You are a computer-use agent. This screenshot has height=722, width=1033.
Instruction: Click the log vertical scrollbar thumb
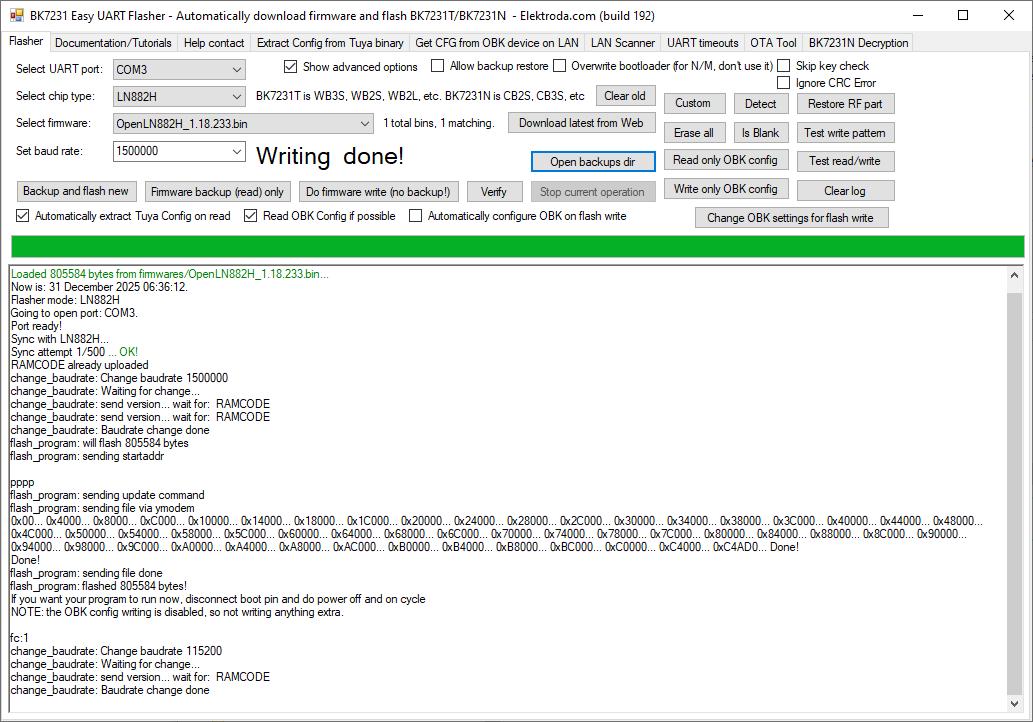point(1015,494)
